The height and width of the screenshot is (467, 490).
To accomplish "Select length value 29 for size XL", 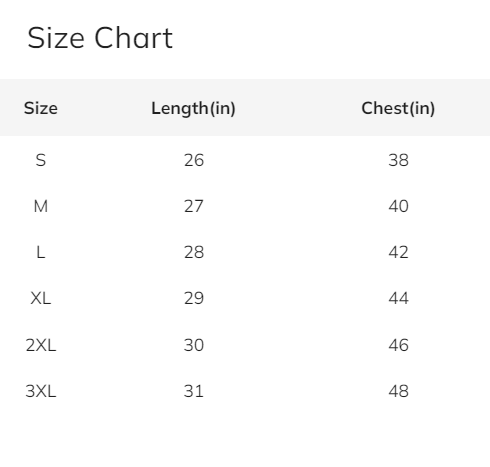I will coord(194,298).
